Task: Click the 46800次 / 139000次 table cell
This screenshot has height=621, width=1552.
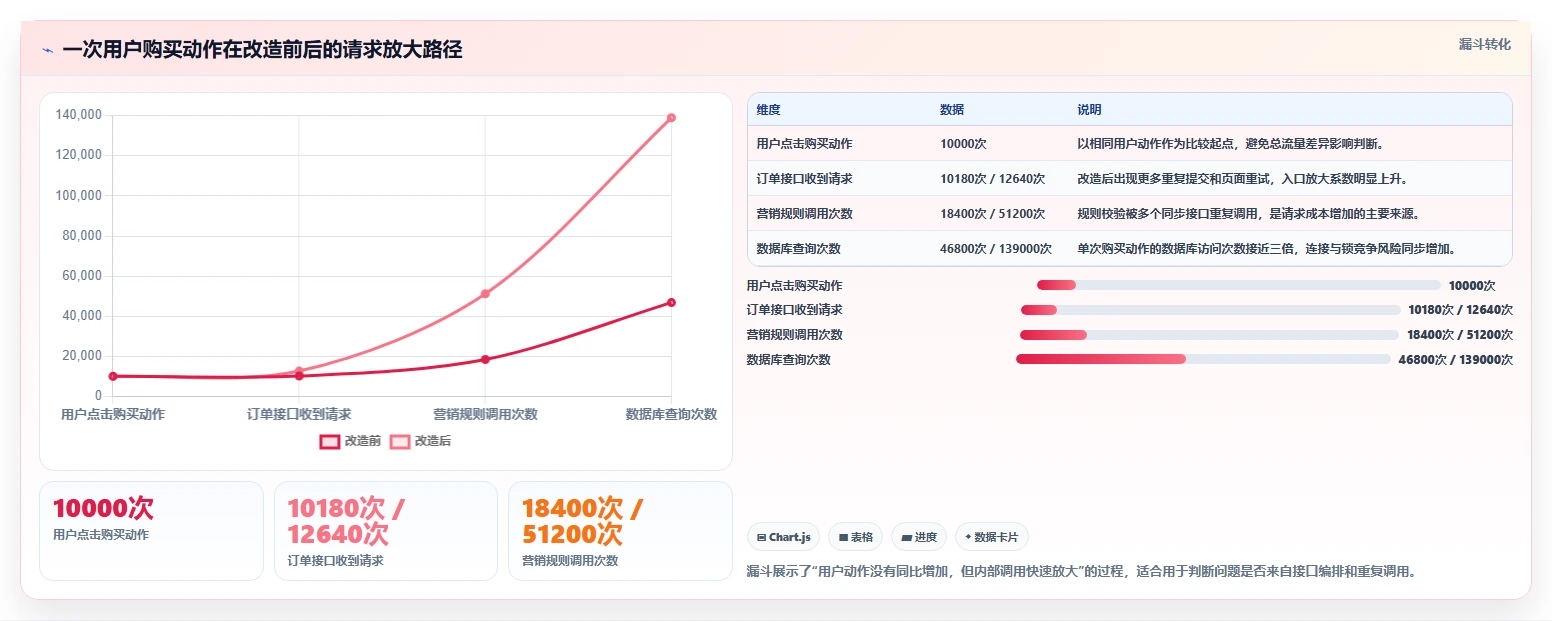Action: click(996, 248)
